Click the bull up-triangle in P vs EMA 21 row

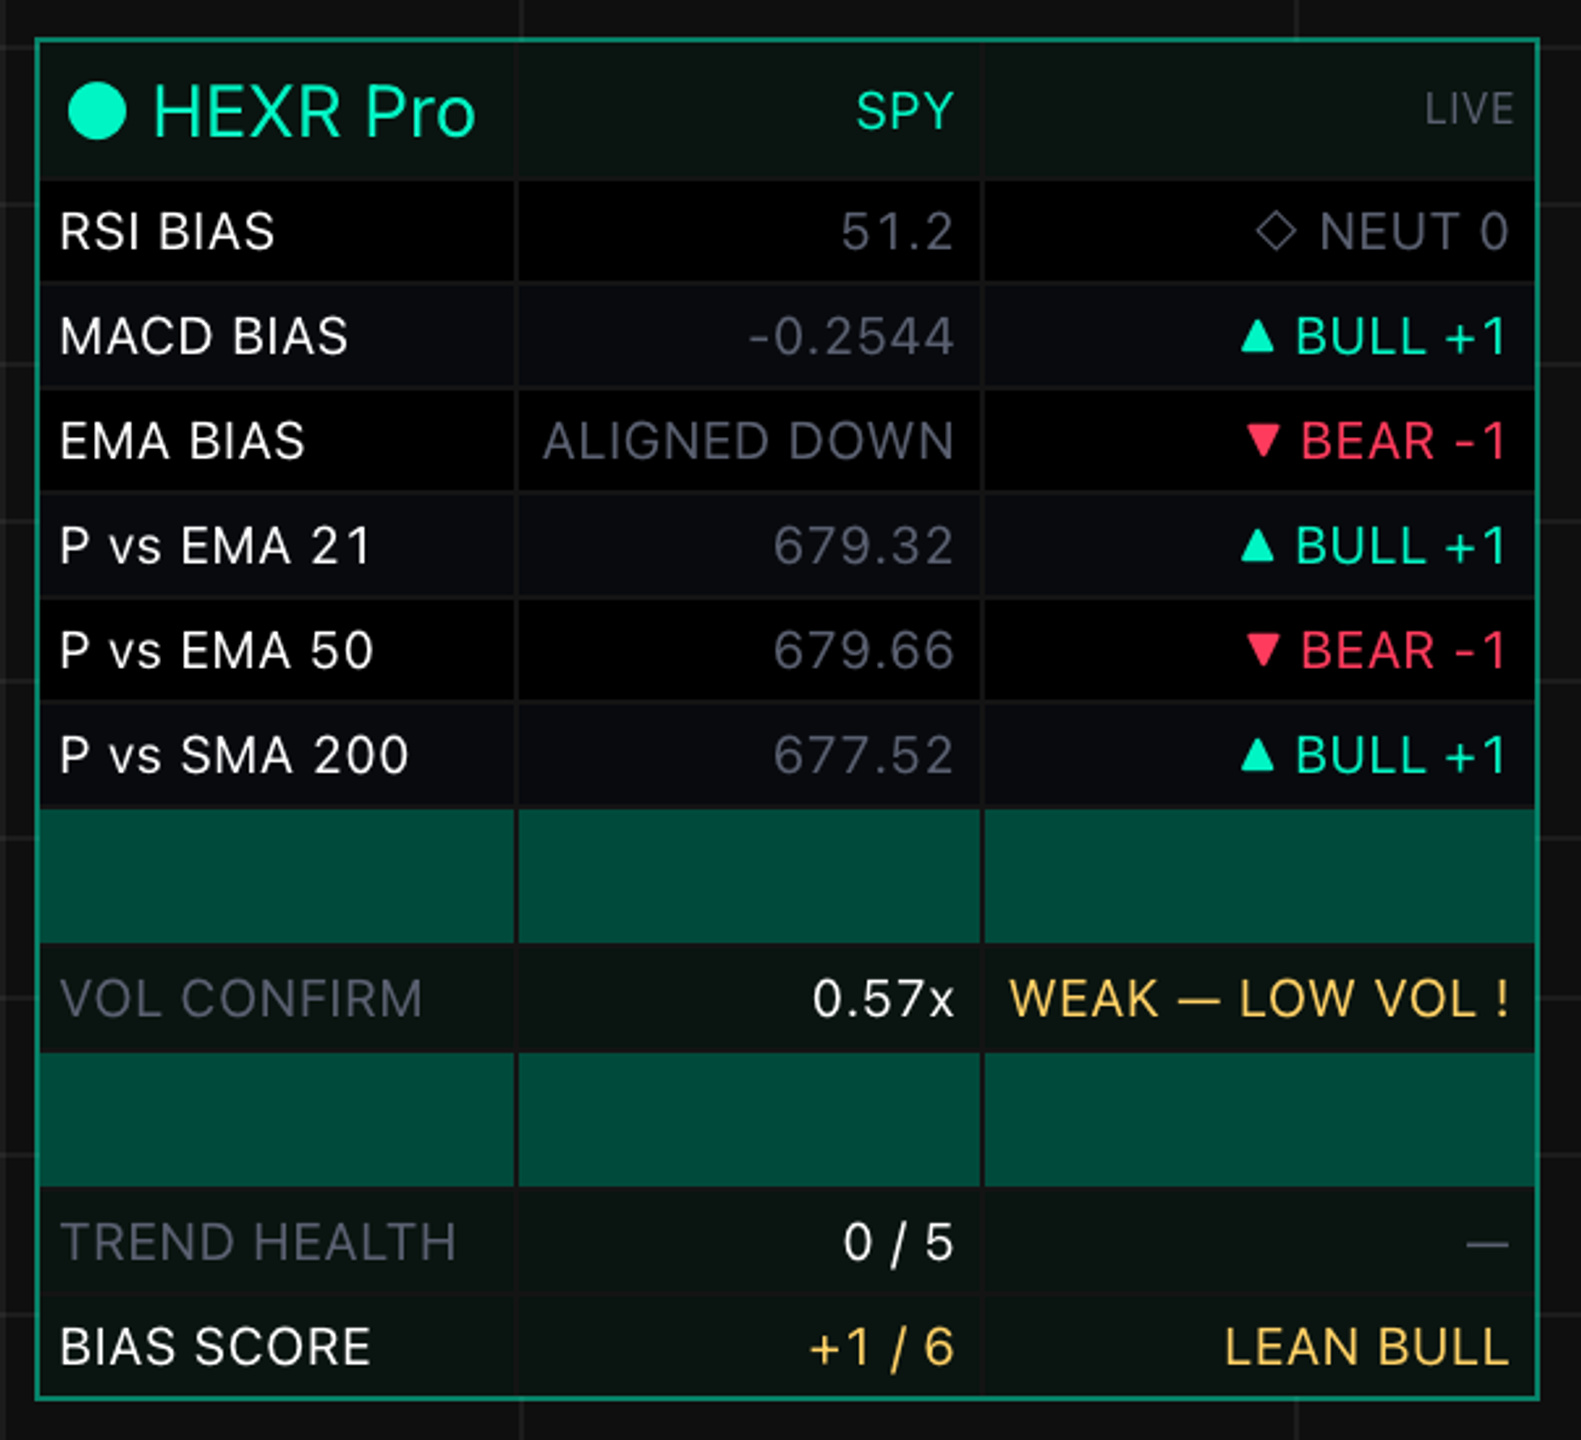point(1257,546)
